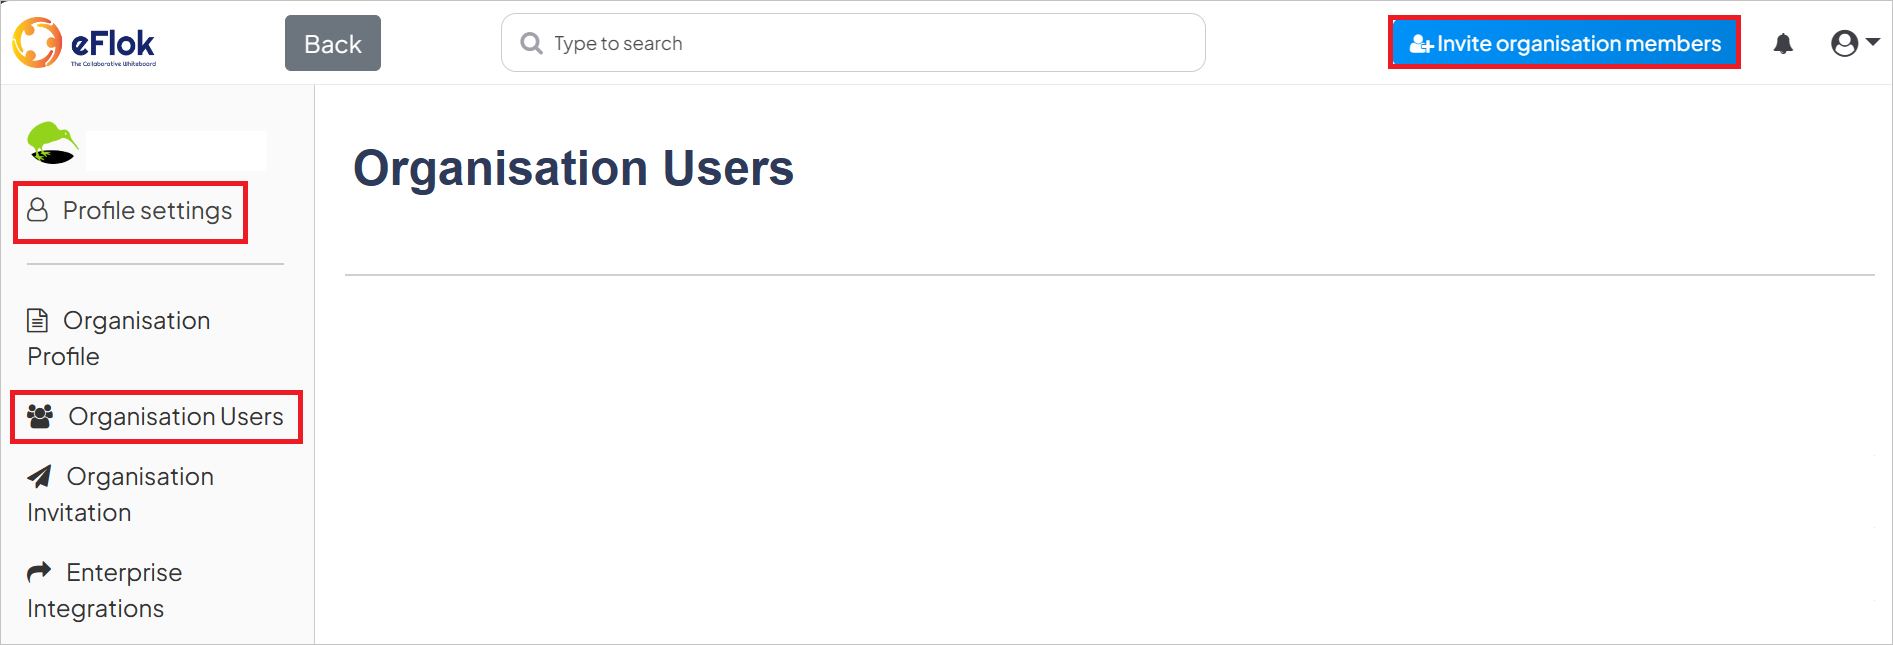Click the Enterprise Integrations share icon
Viewport: 1893px width, 645px height.
(39, 571)
